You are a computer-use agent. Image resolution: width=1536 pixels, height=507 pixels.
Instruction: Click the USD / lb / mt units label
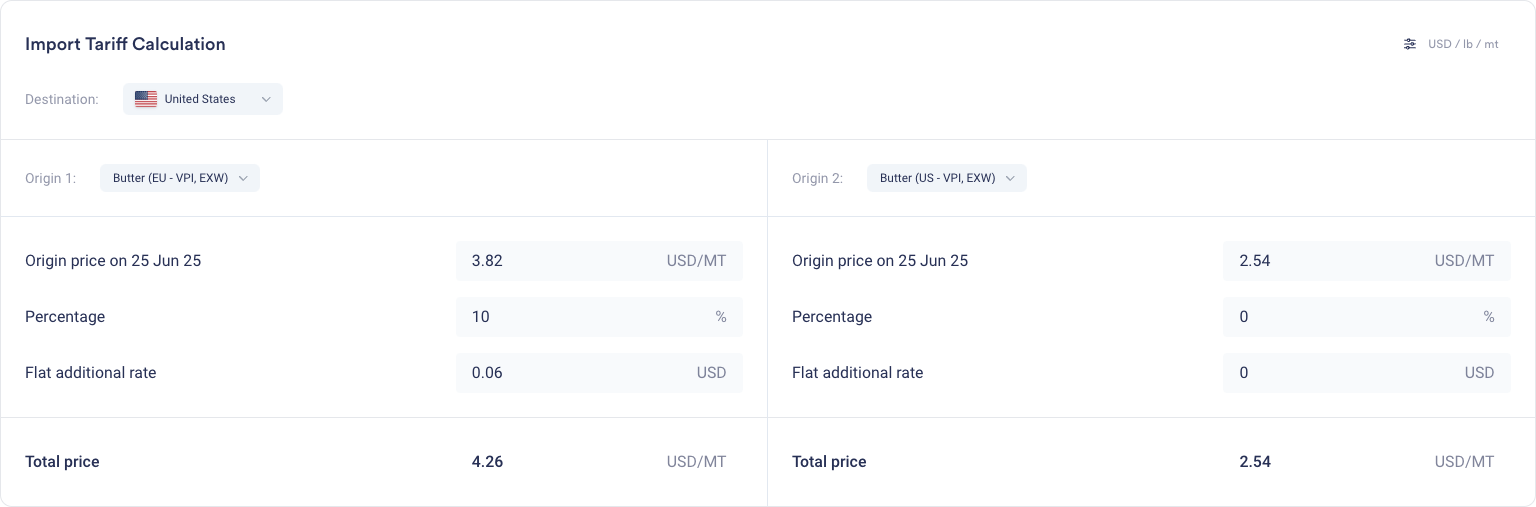[x=1463, y=44]
